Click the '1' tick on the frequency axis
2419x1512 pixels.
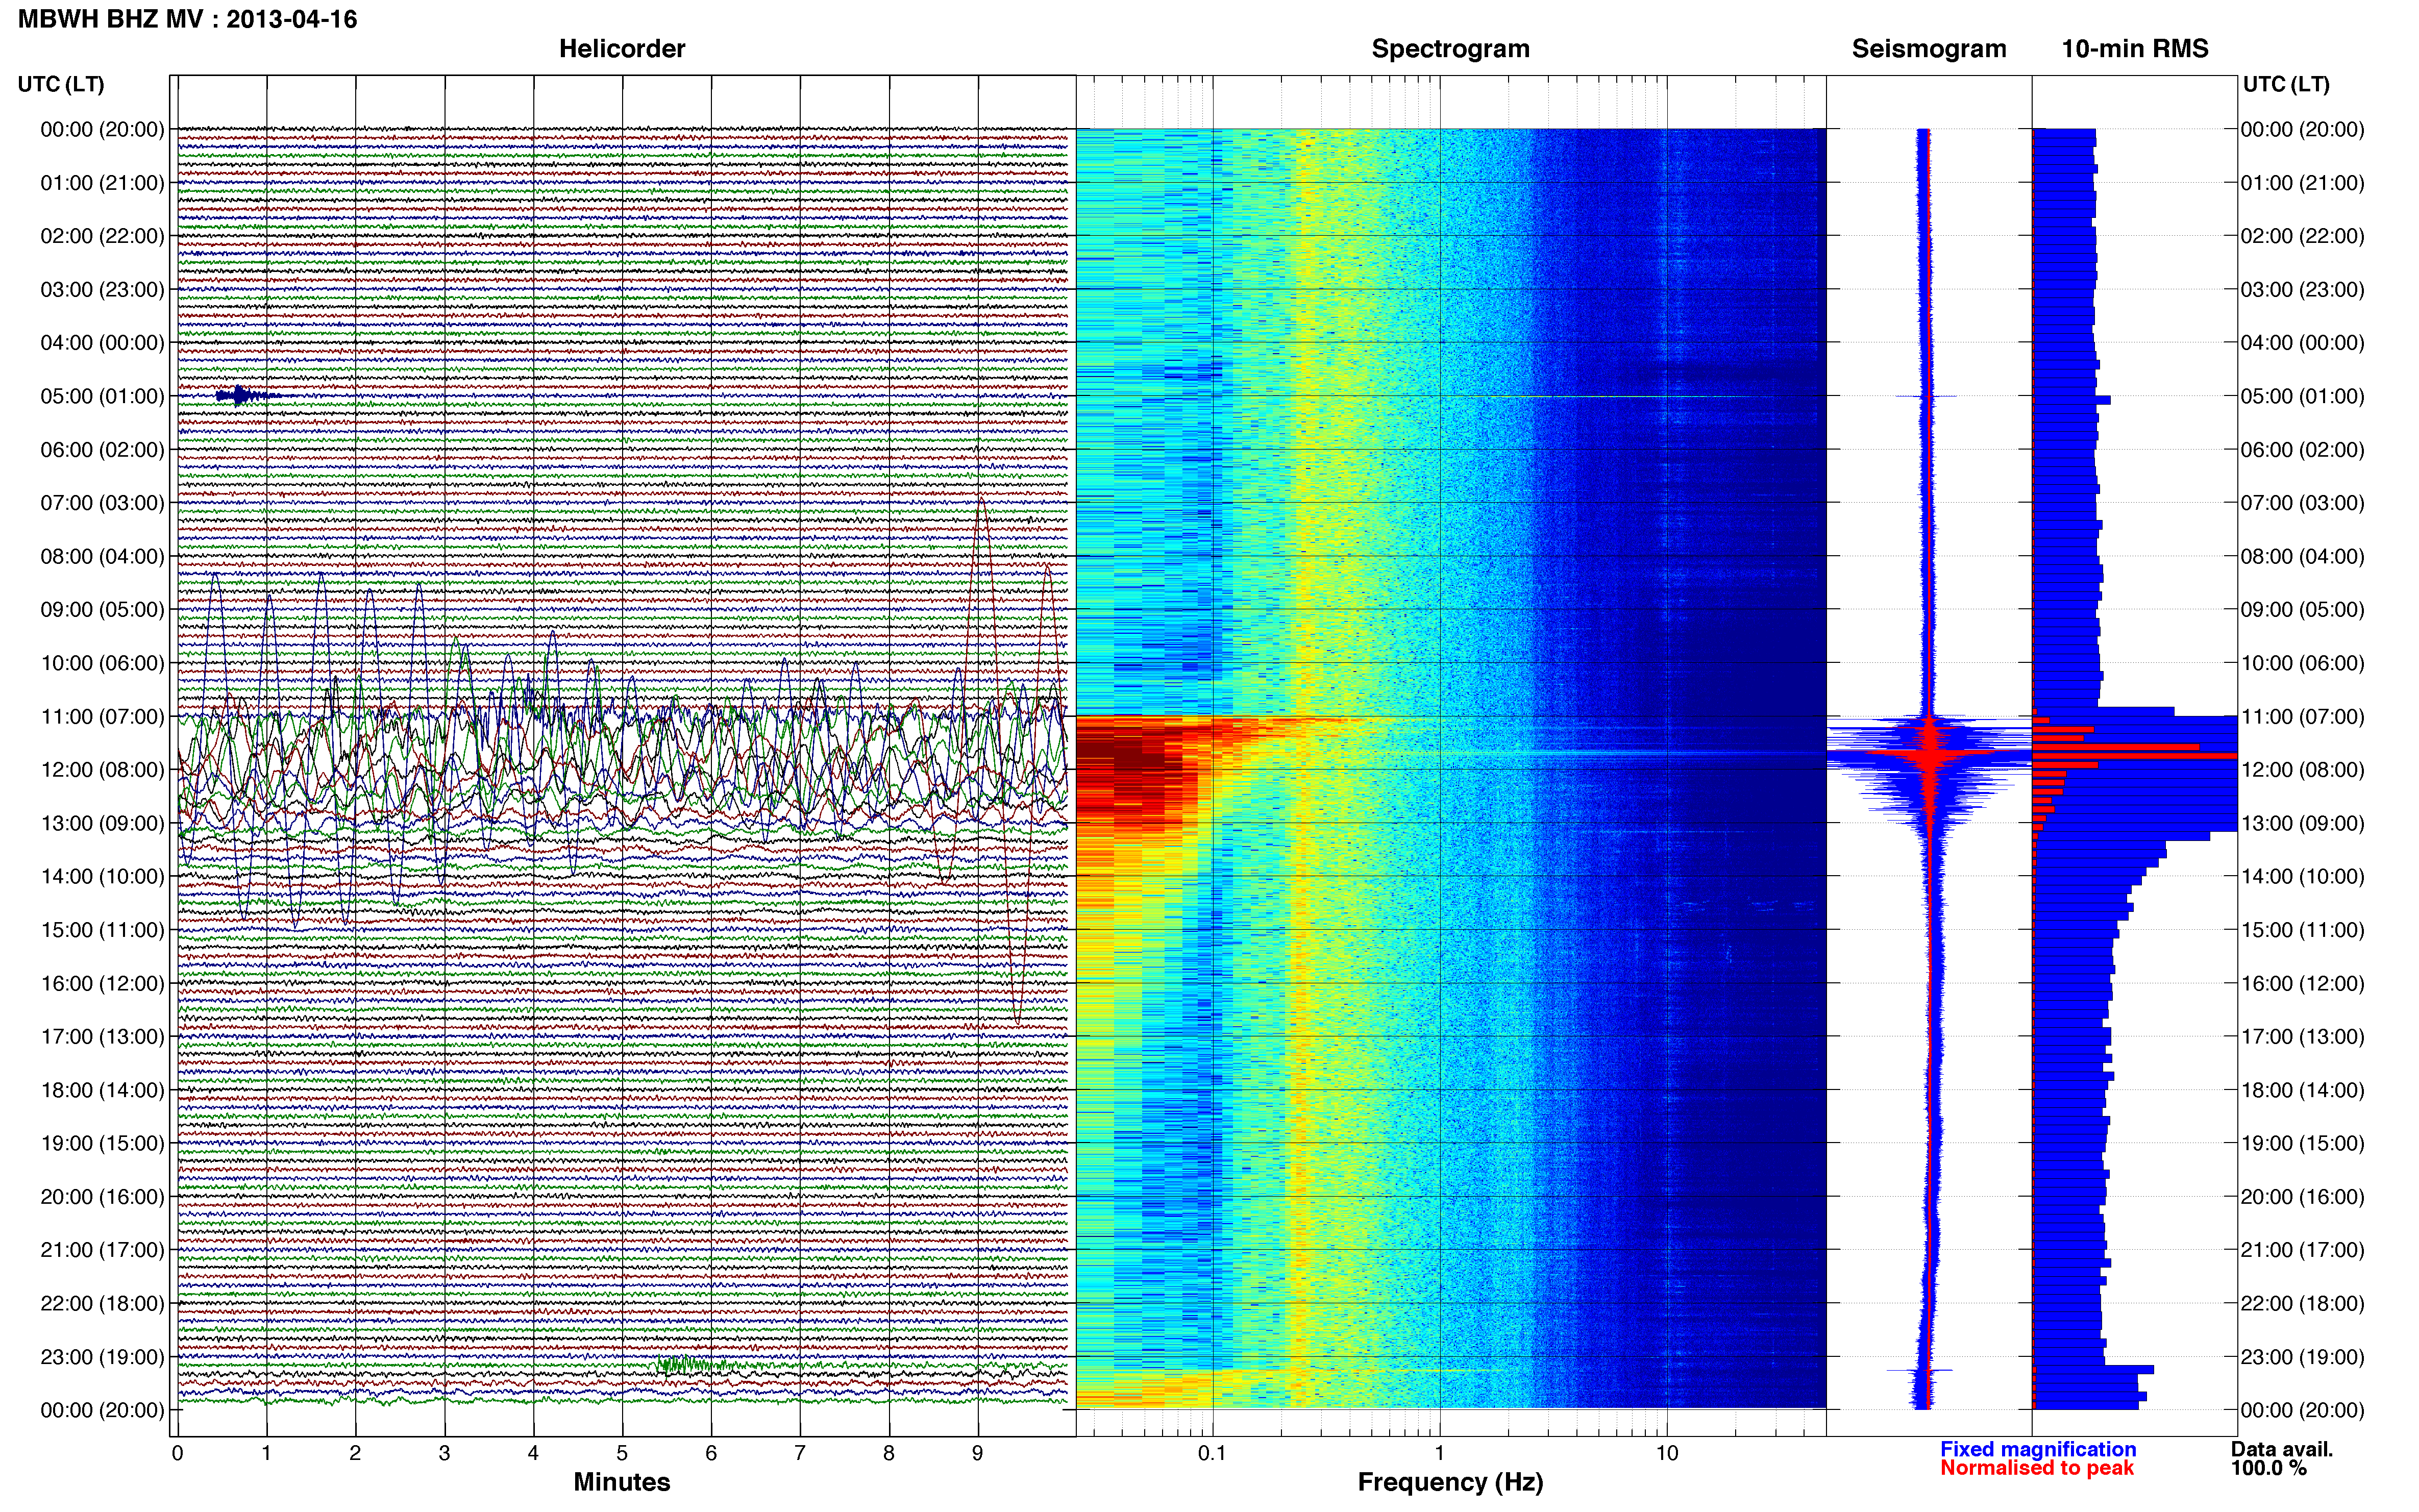pos(1439,1453)
